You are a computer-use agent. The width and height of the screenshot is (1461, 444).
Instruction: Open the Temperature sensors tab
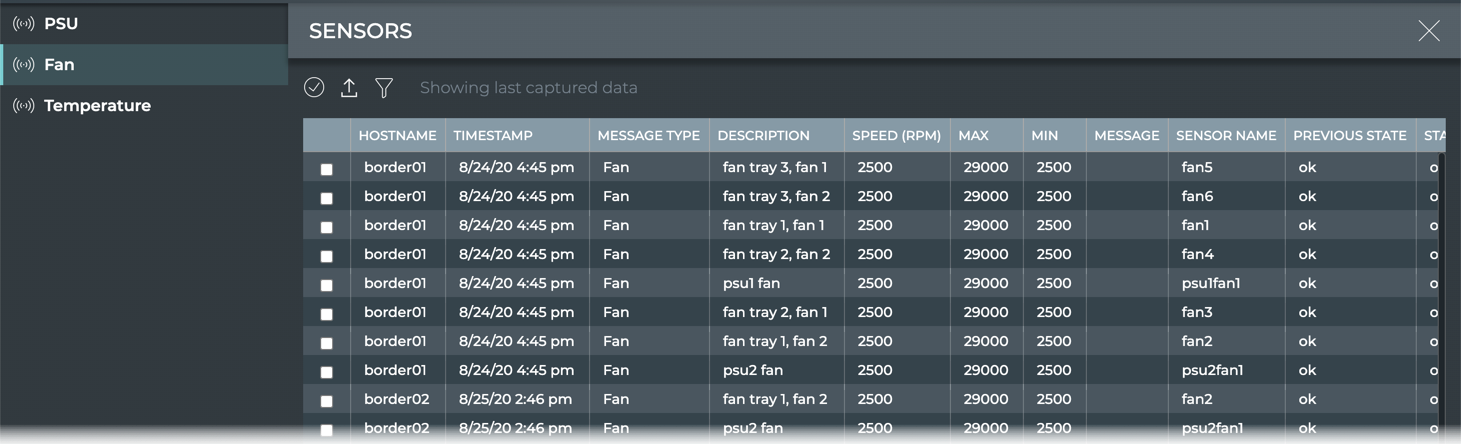point(97,106)
